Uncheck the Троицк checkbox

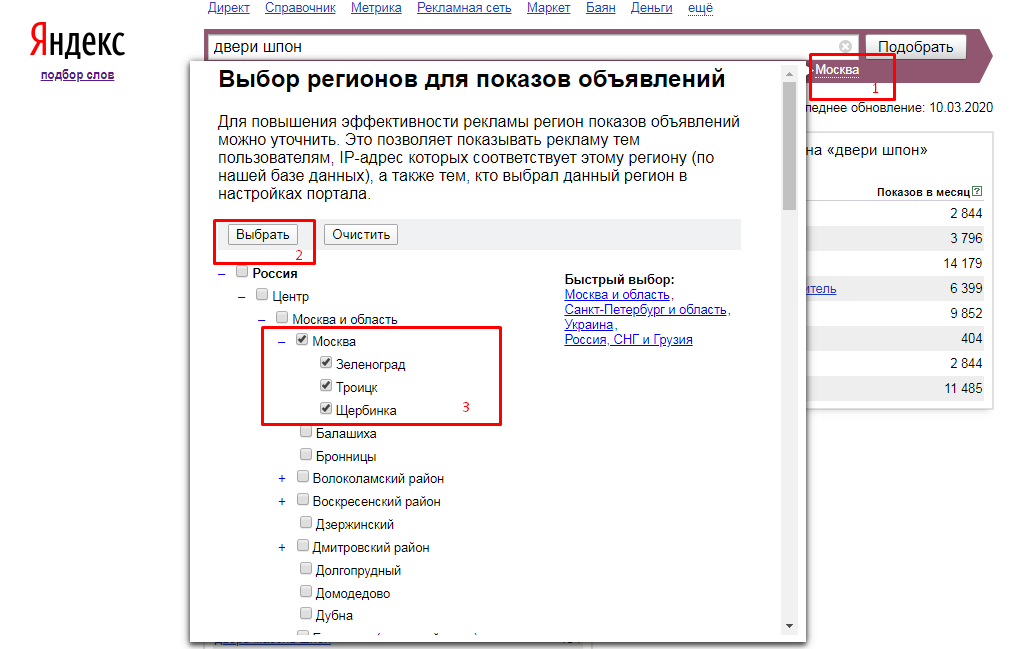(x=325, y=385)
